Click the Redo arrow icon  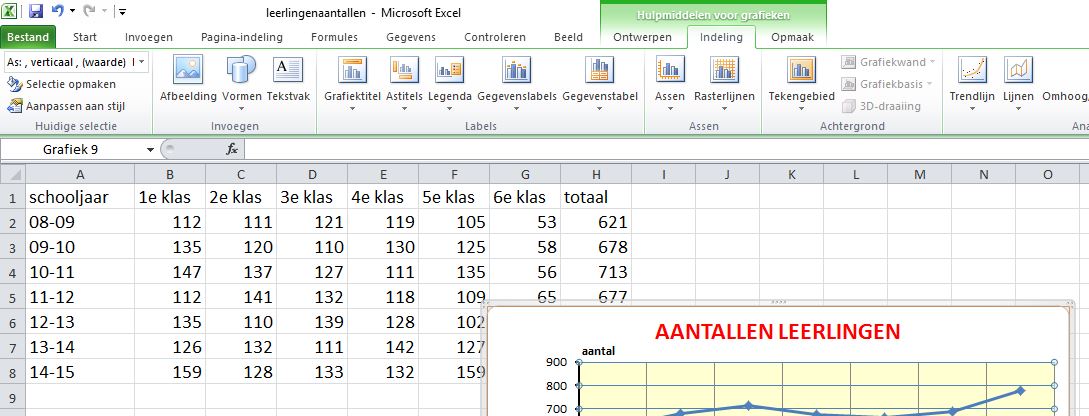click(90, 11)
